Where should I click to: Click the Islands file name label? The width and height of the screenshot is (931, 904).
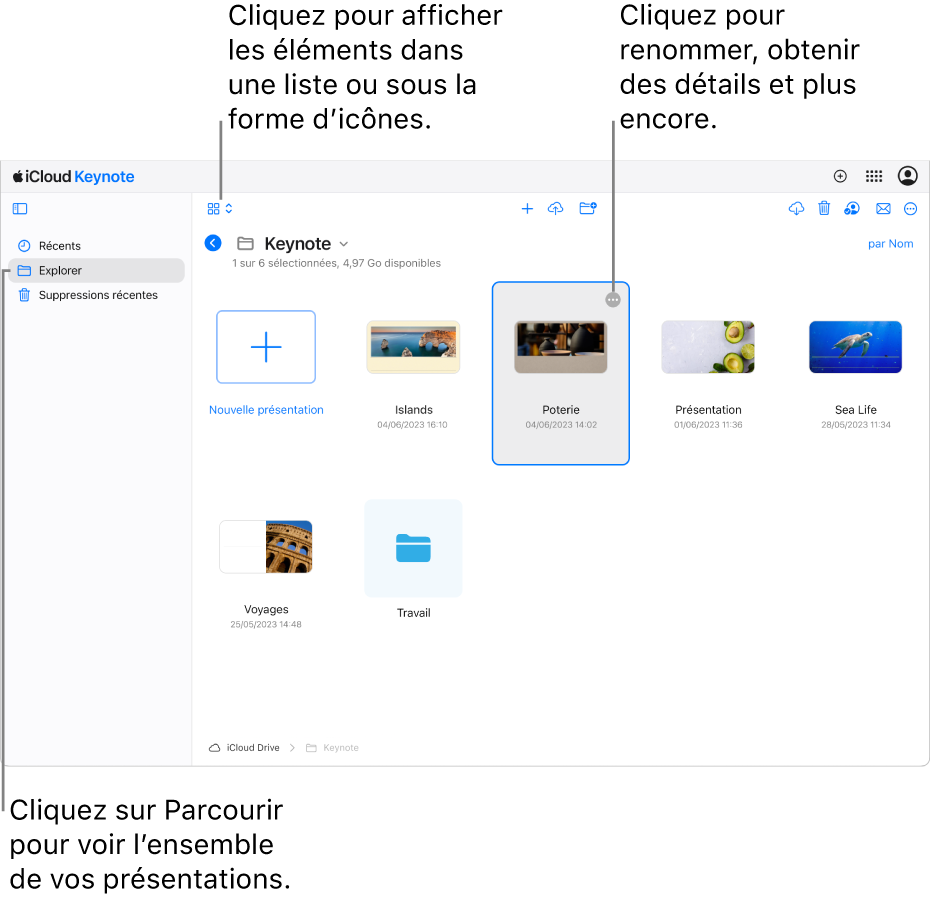tap(414, 410)
